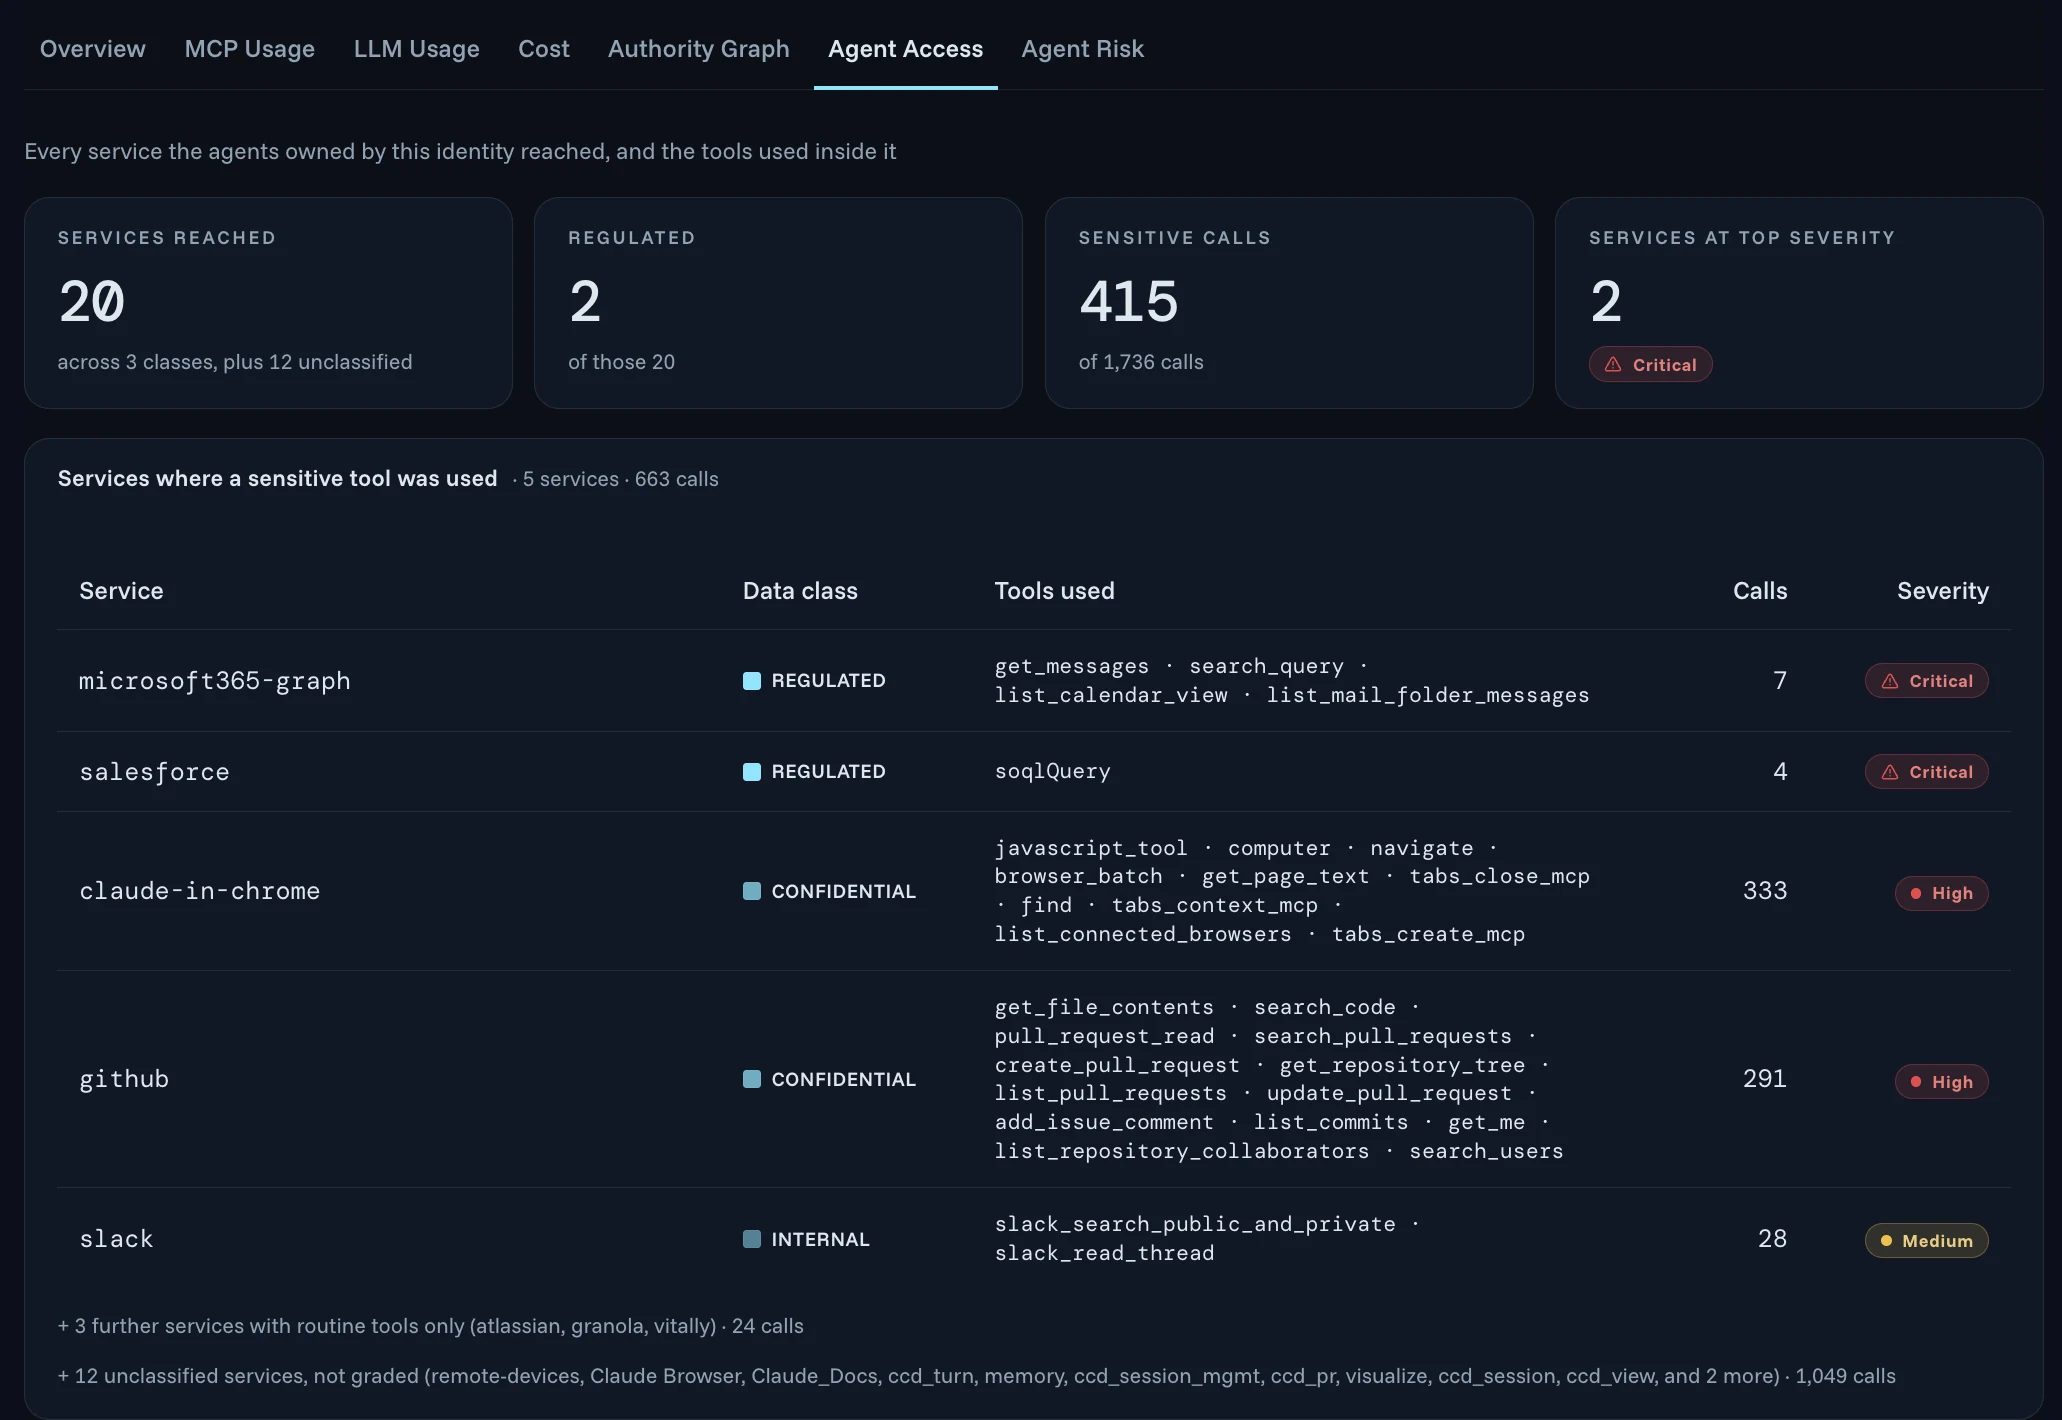Click the High severity badge for claude-in-chrome
This screenshot has width=2062, height=1420.
pos(1941,893)
